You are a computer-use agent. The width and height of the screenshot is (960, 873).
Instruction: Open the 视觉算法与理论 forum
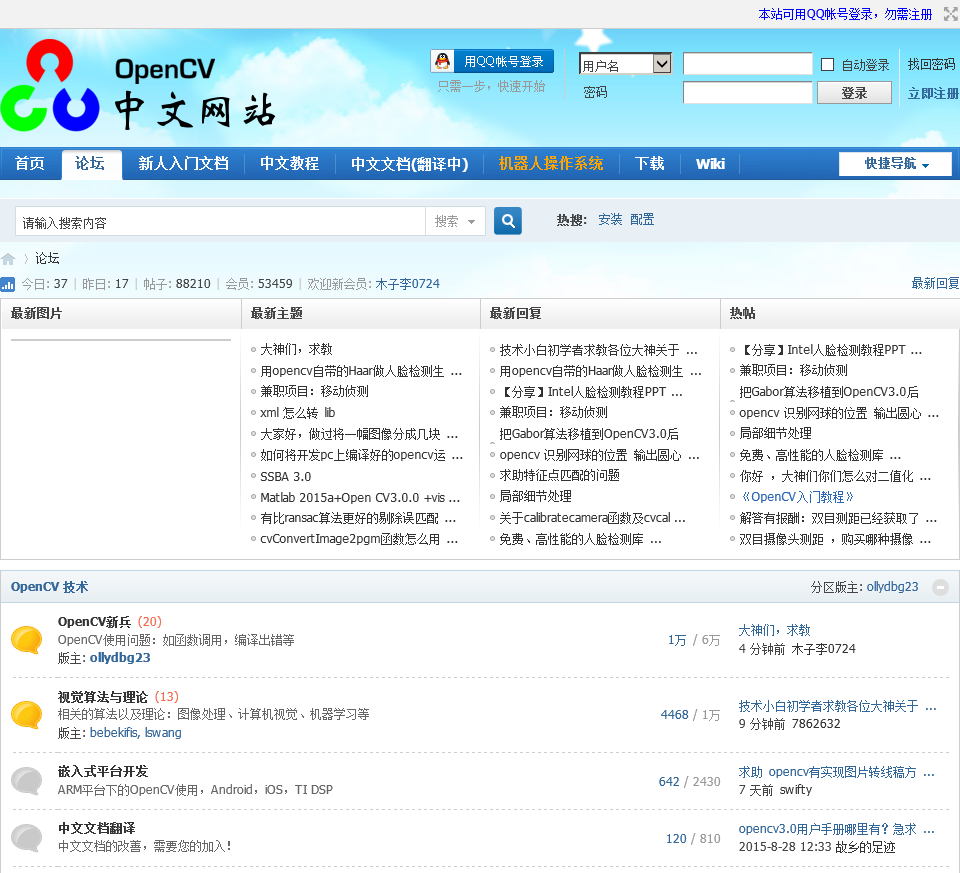pos(103,697)
